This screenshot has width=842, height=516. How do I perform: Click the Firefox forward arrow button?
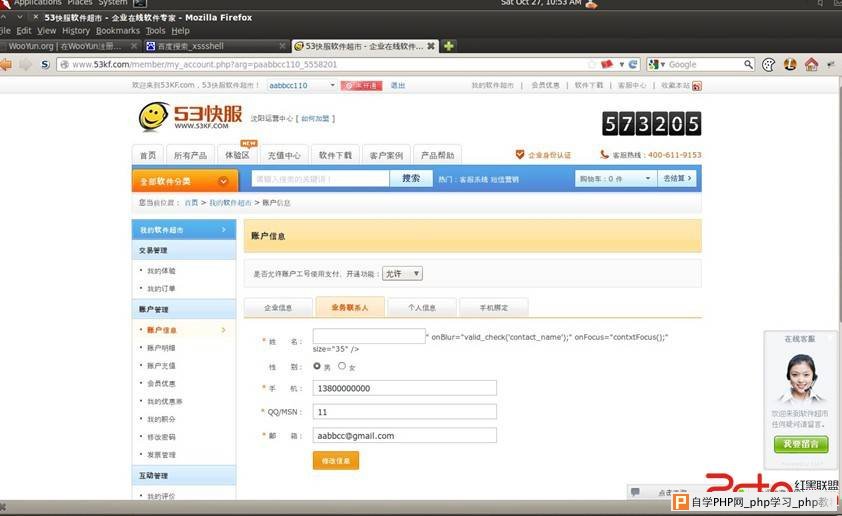25,64
